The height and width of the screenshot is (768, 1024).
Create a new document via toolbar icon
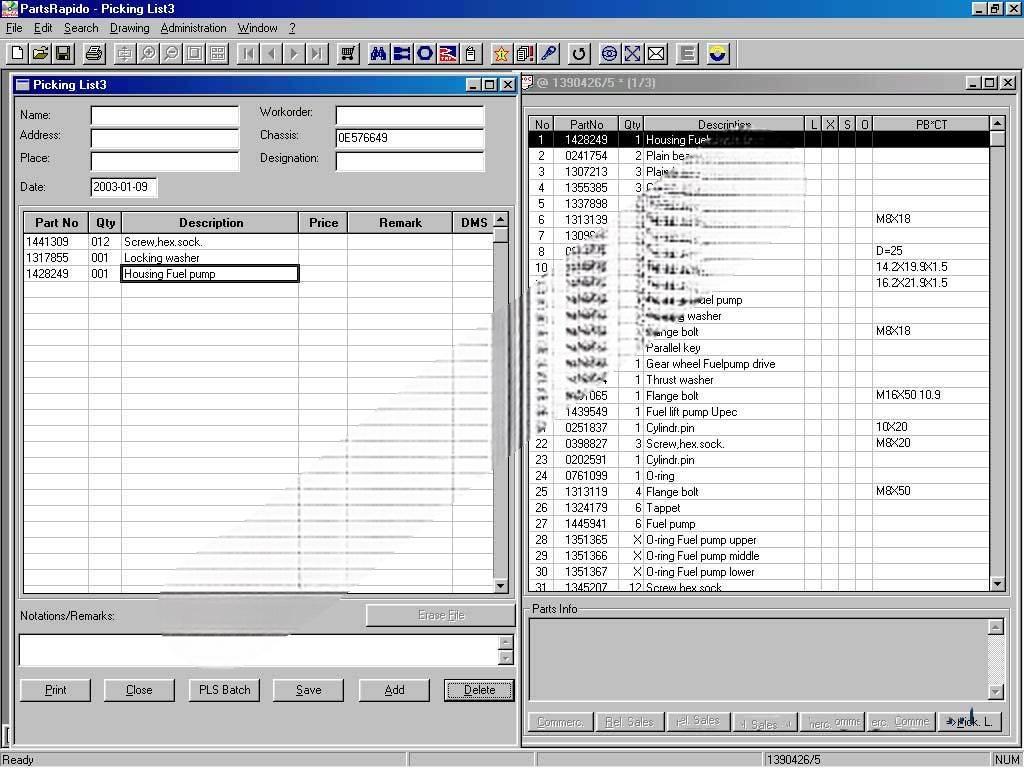coord(16,53)
